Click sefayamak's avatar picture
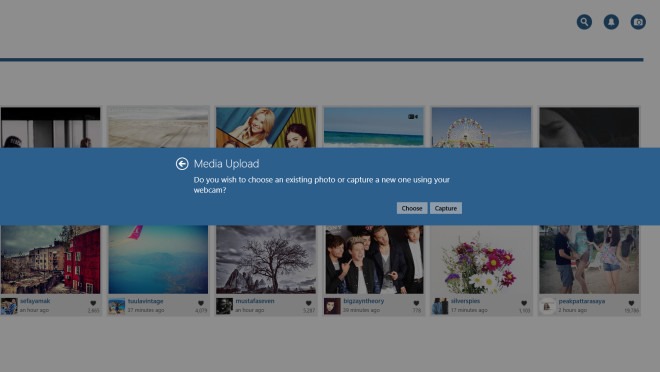Image resolution: width=660 pixels, height=372 pixels. tap(9, 306)
